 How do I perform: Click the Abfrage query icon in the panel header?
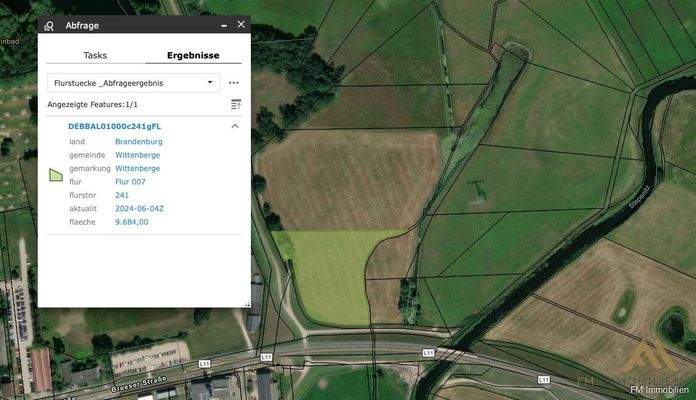49,25
